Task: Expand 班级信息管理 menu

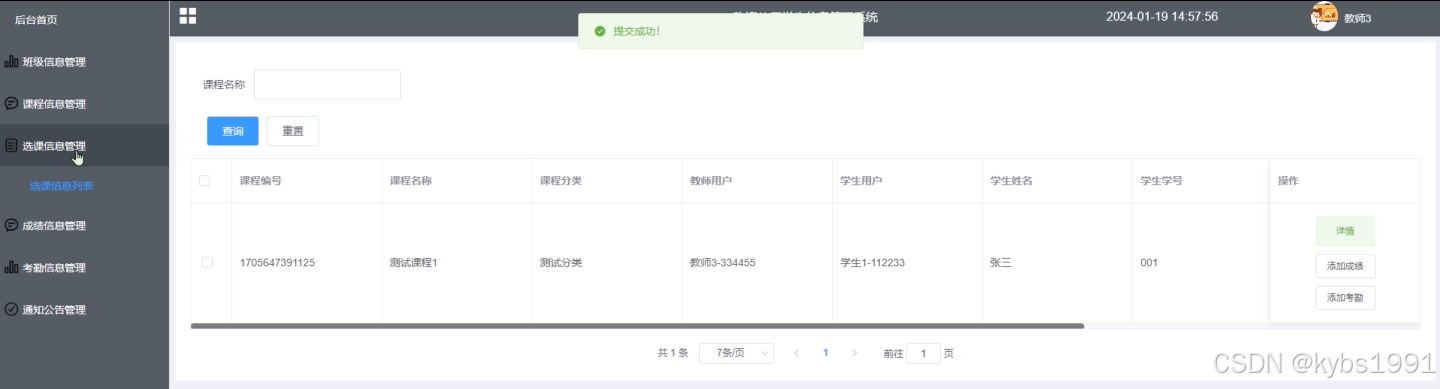Action: [x=85, y=62]
